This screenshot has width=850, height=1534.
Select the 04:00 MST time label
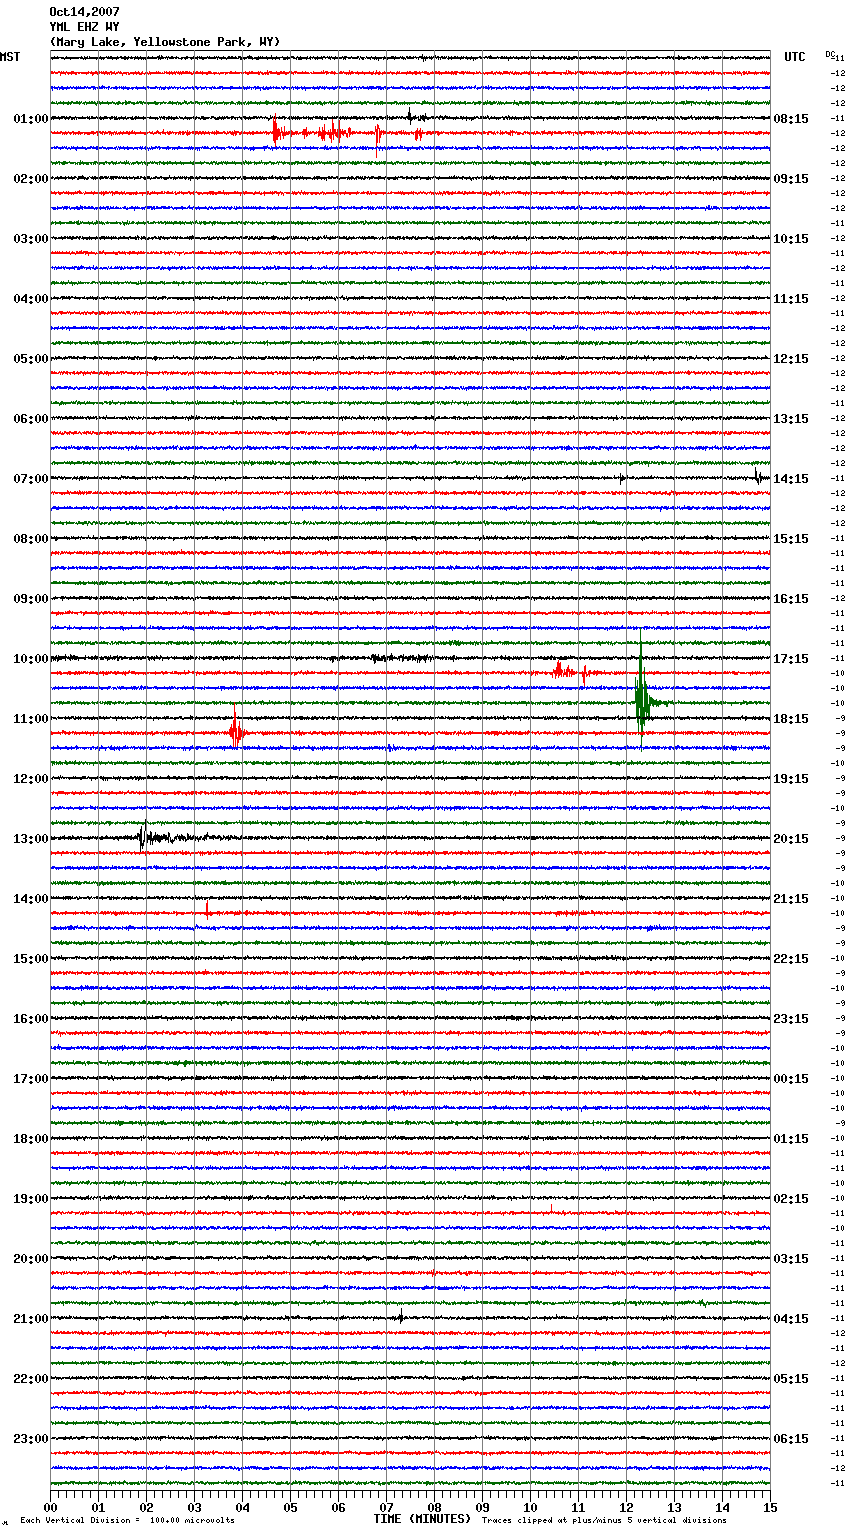31,299
